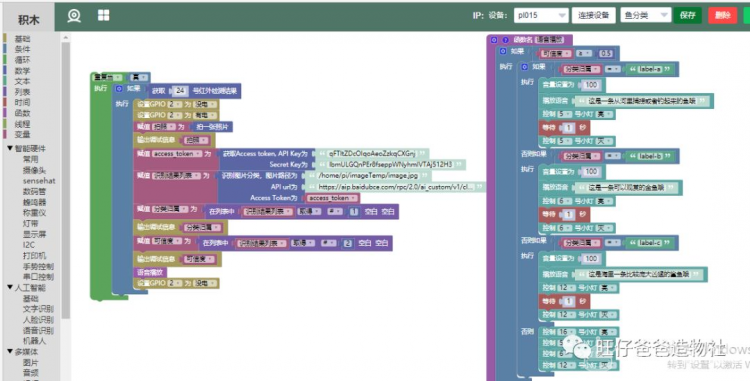Open the 人脸识别 subcategory
Screen dimensions: 750x381
[x=38, y=319]
